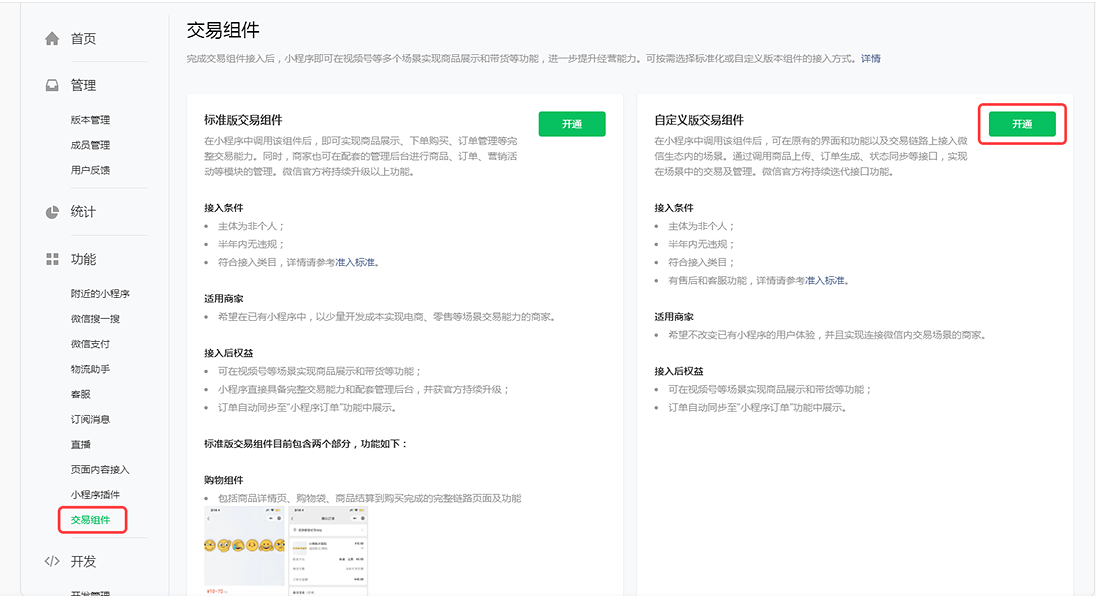Open 客服 in the sidebar

pyautogui.click(x=80, y=395)
